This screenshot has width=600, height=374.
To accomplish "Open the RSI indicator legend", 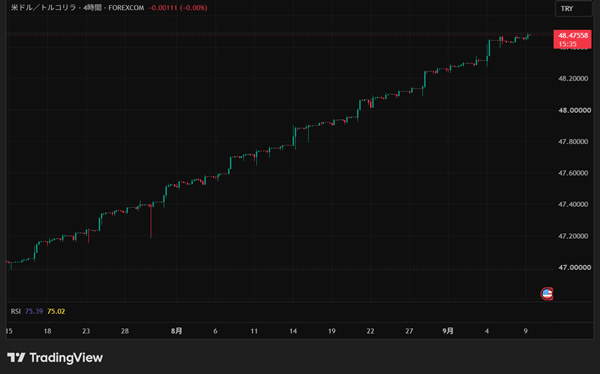I will (16, 311).
